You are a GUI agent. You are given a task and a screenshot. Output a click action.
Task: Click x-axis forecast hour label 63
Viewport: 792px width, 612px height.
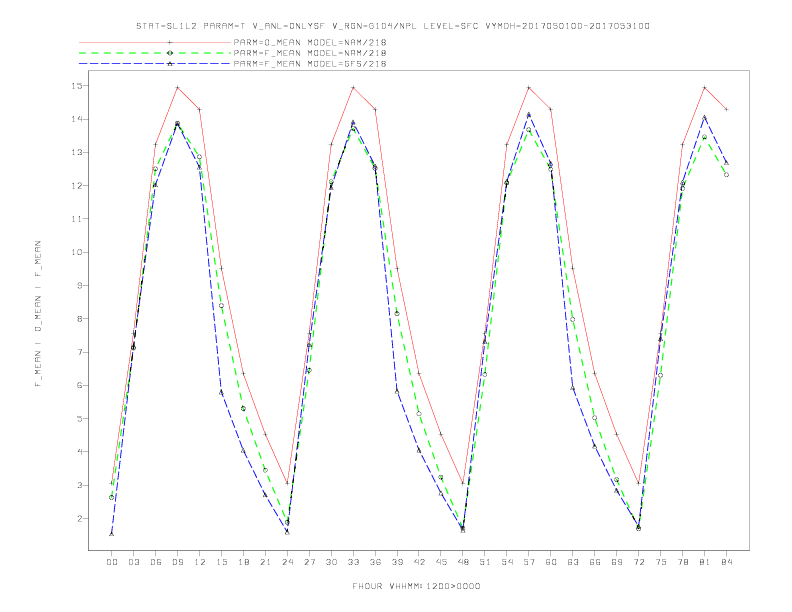[573, 562]
